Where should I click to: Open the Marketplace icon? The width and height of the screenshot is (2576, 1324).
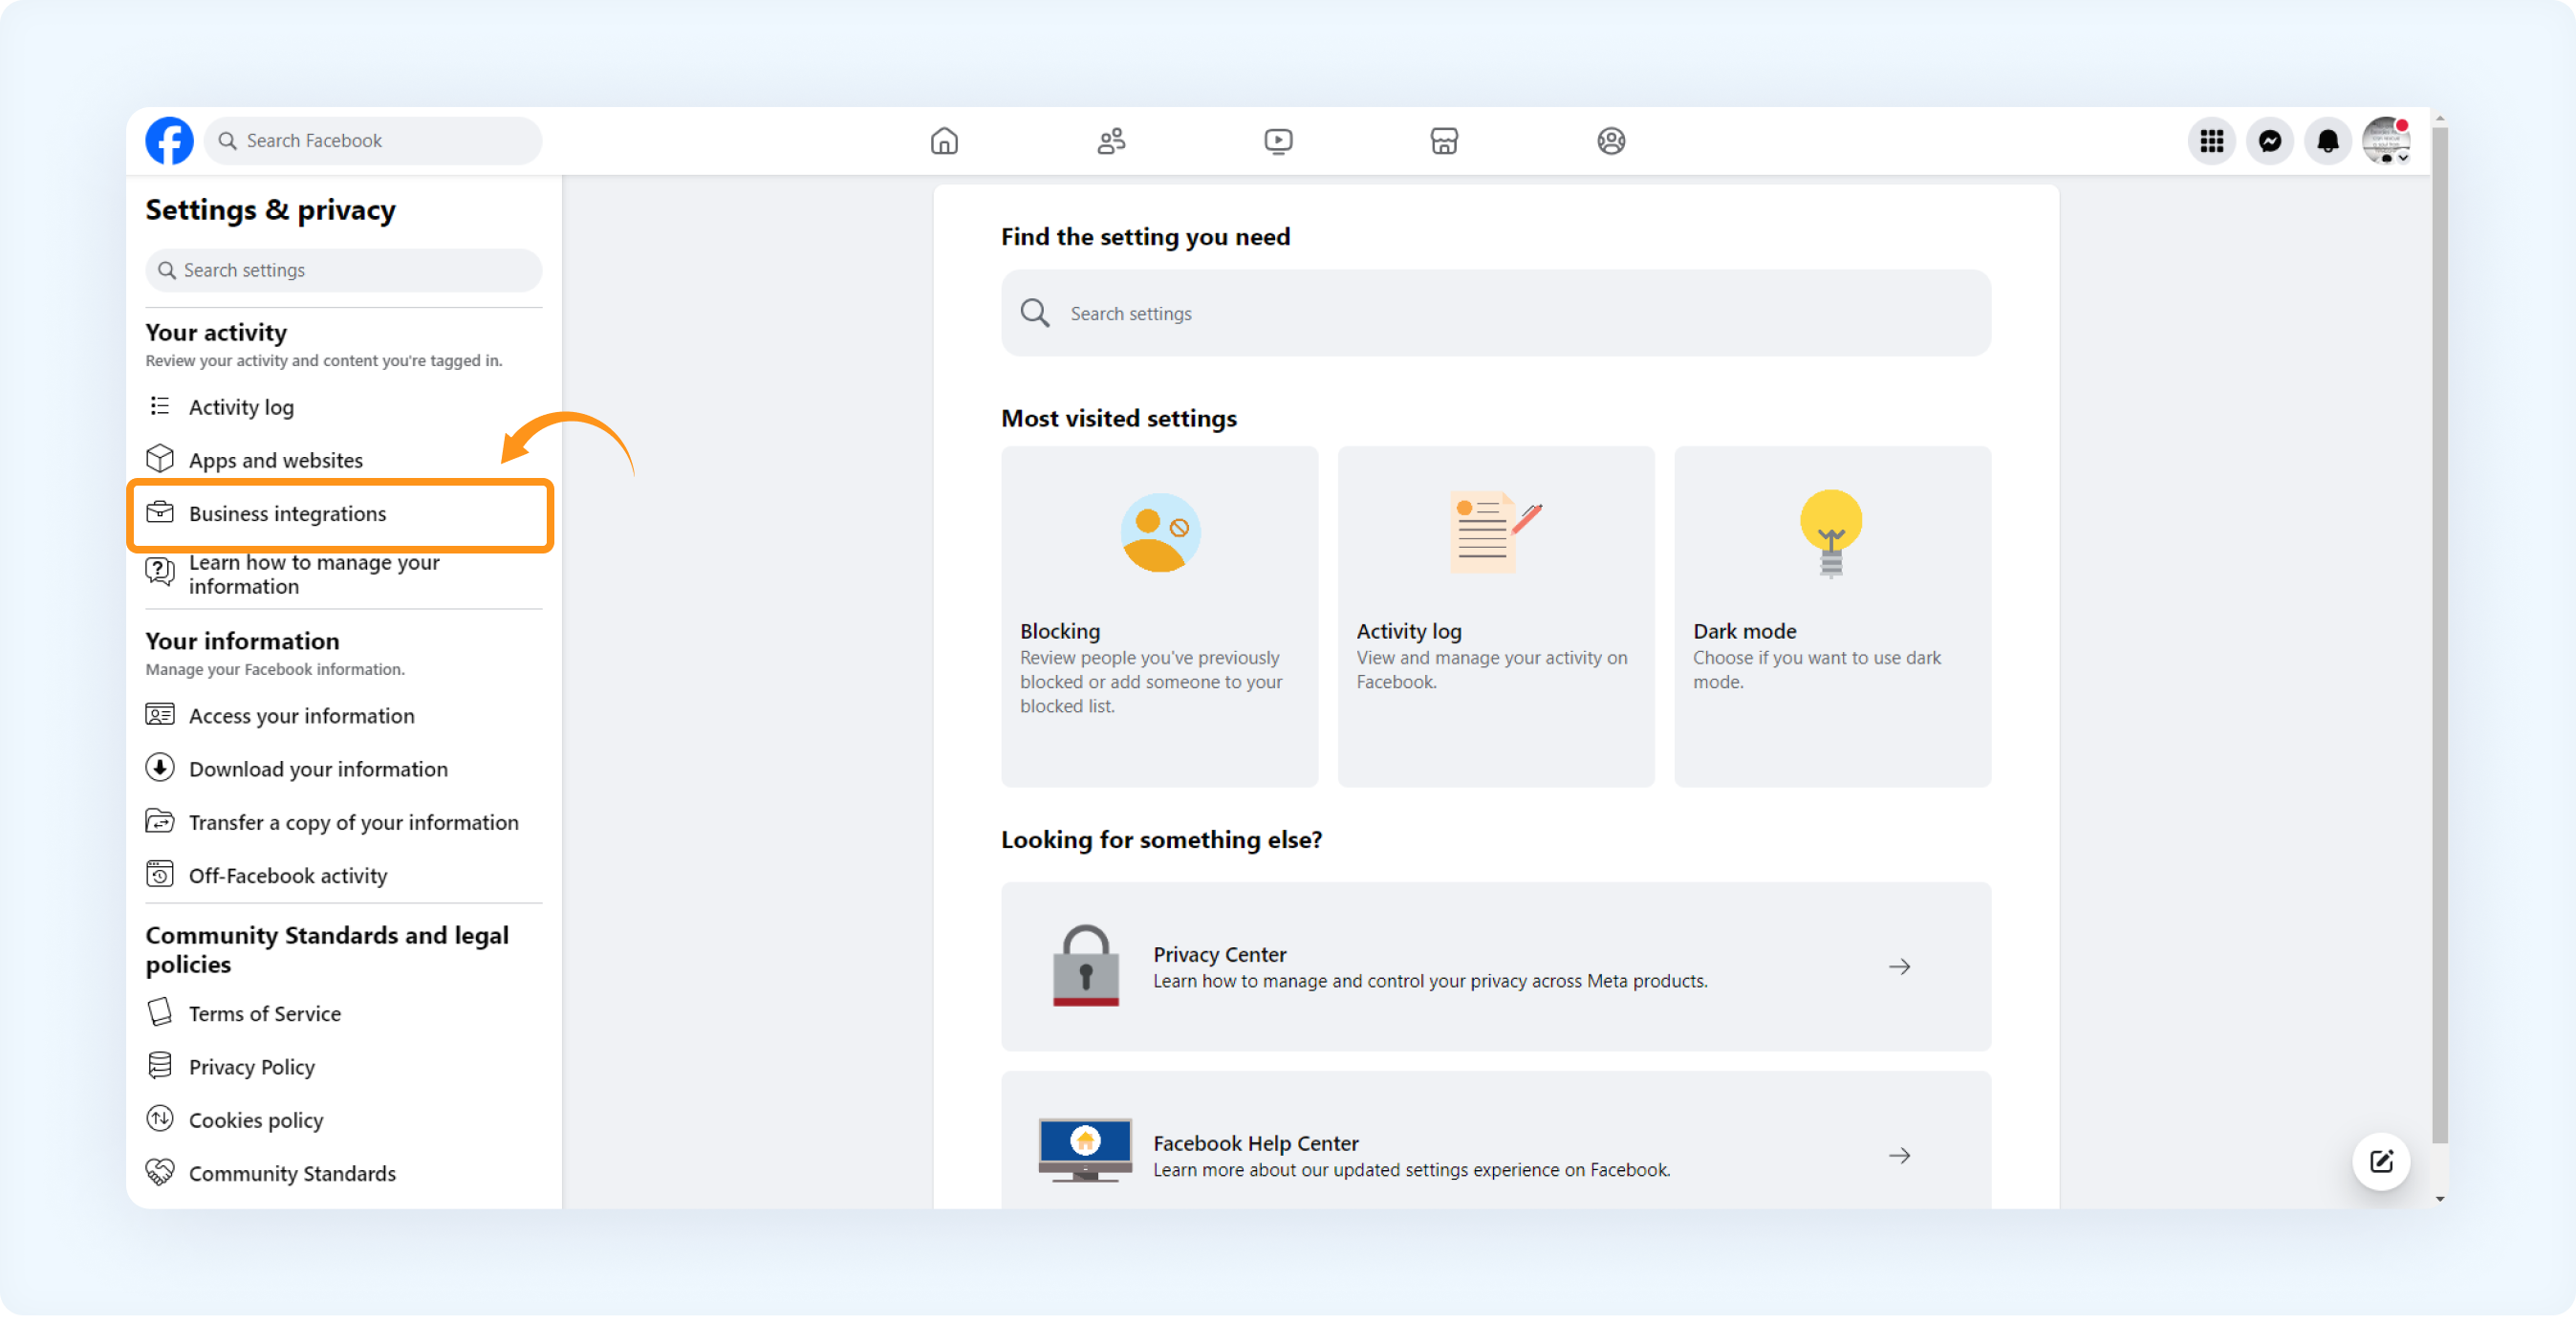click(1444, 141)
